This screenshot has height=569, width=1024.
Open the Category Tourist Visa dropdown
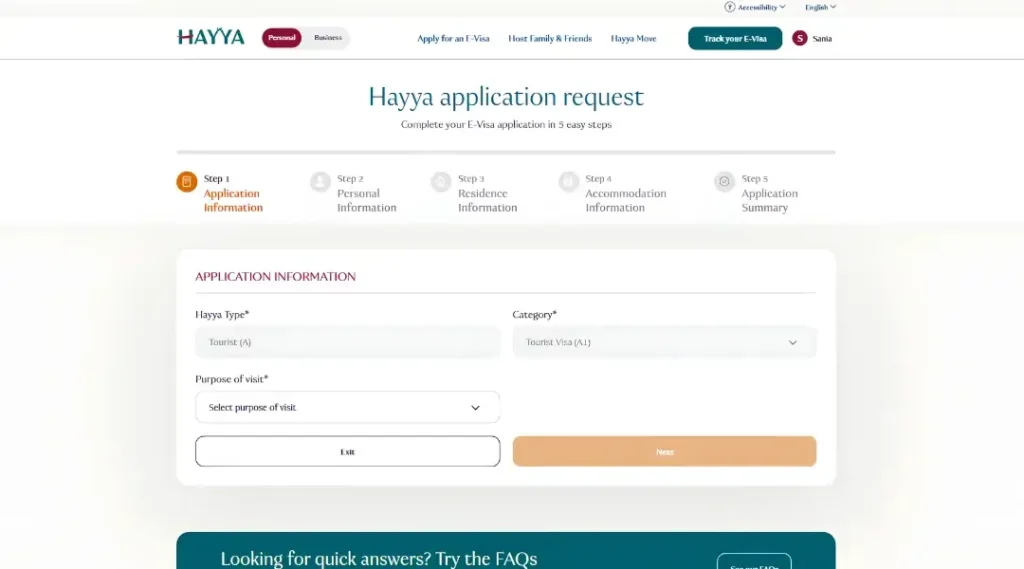coord(664,342)
